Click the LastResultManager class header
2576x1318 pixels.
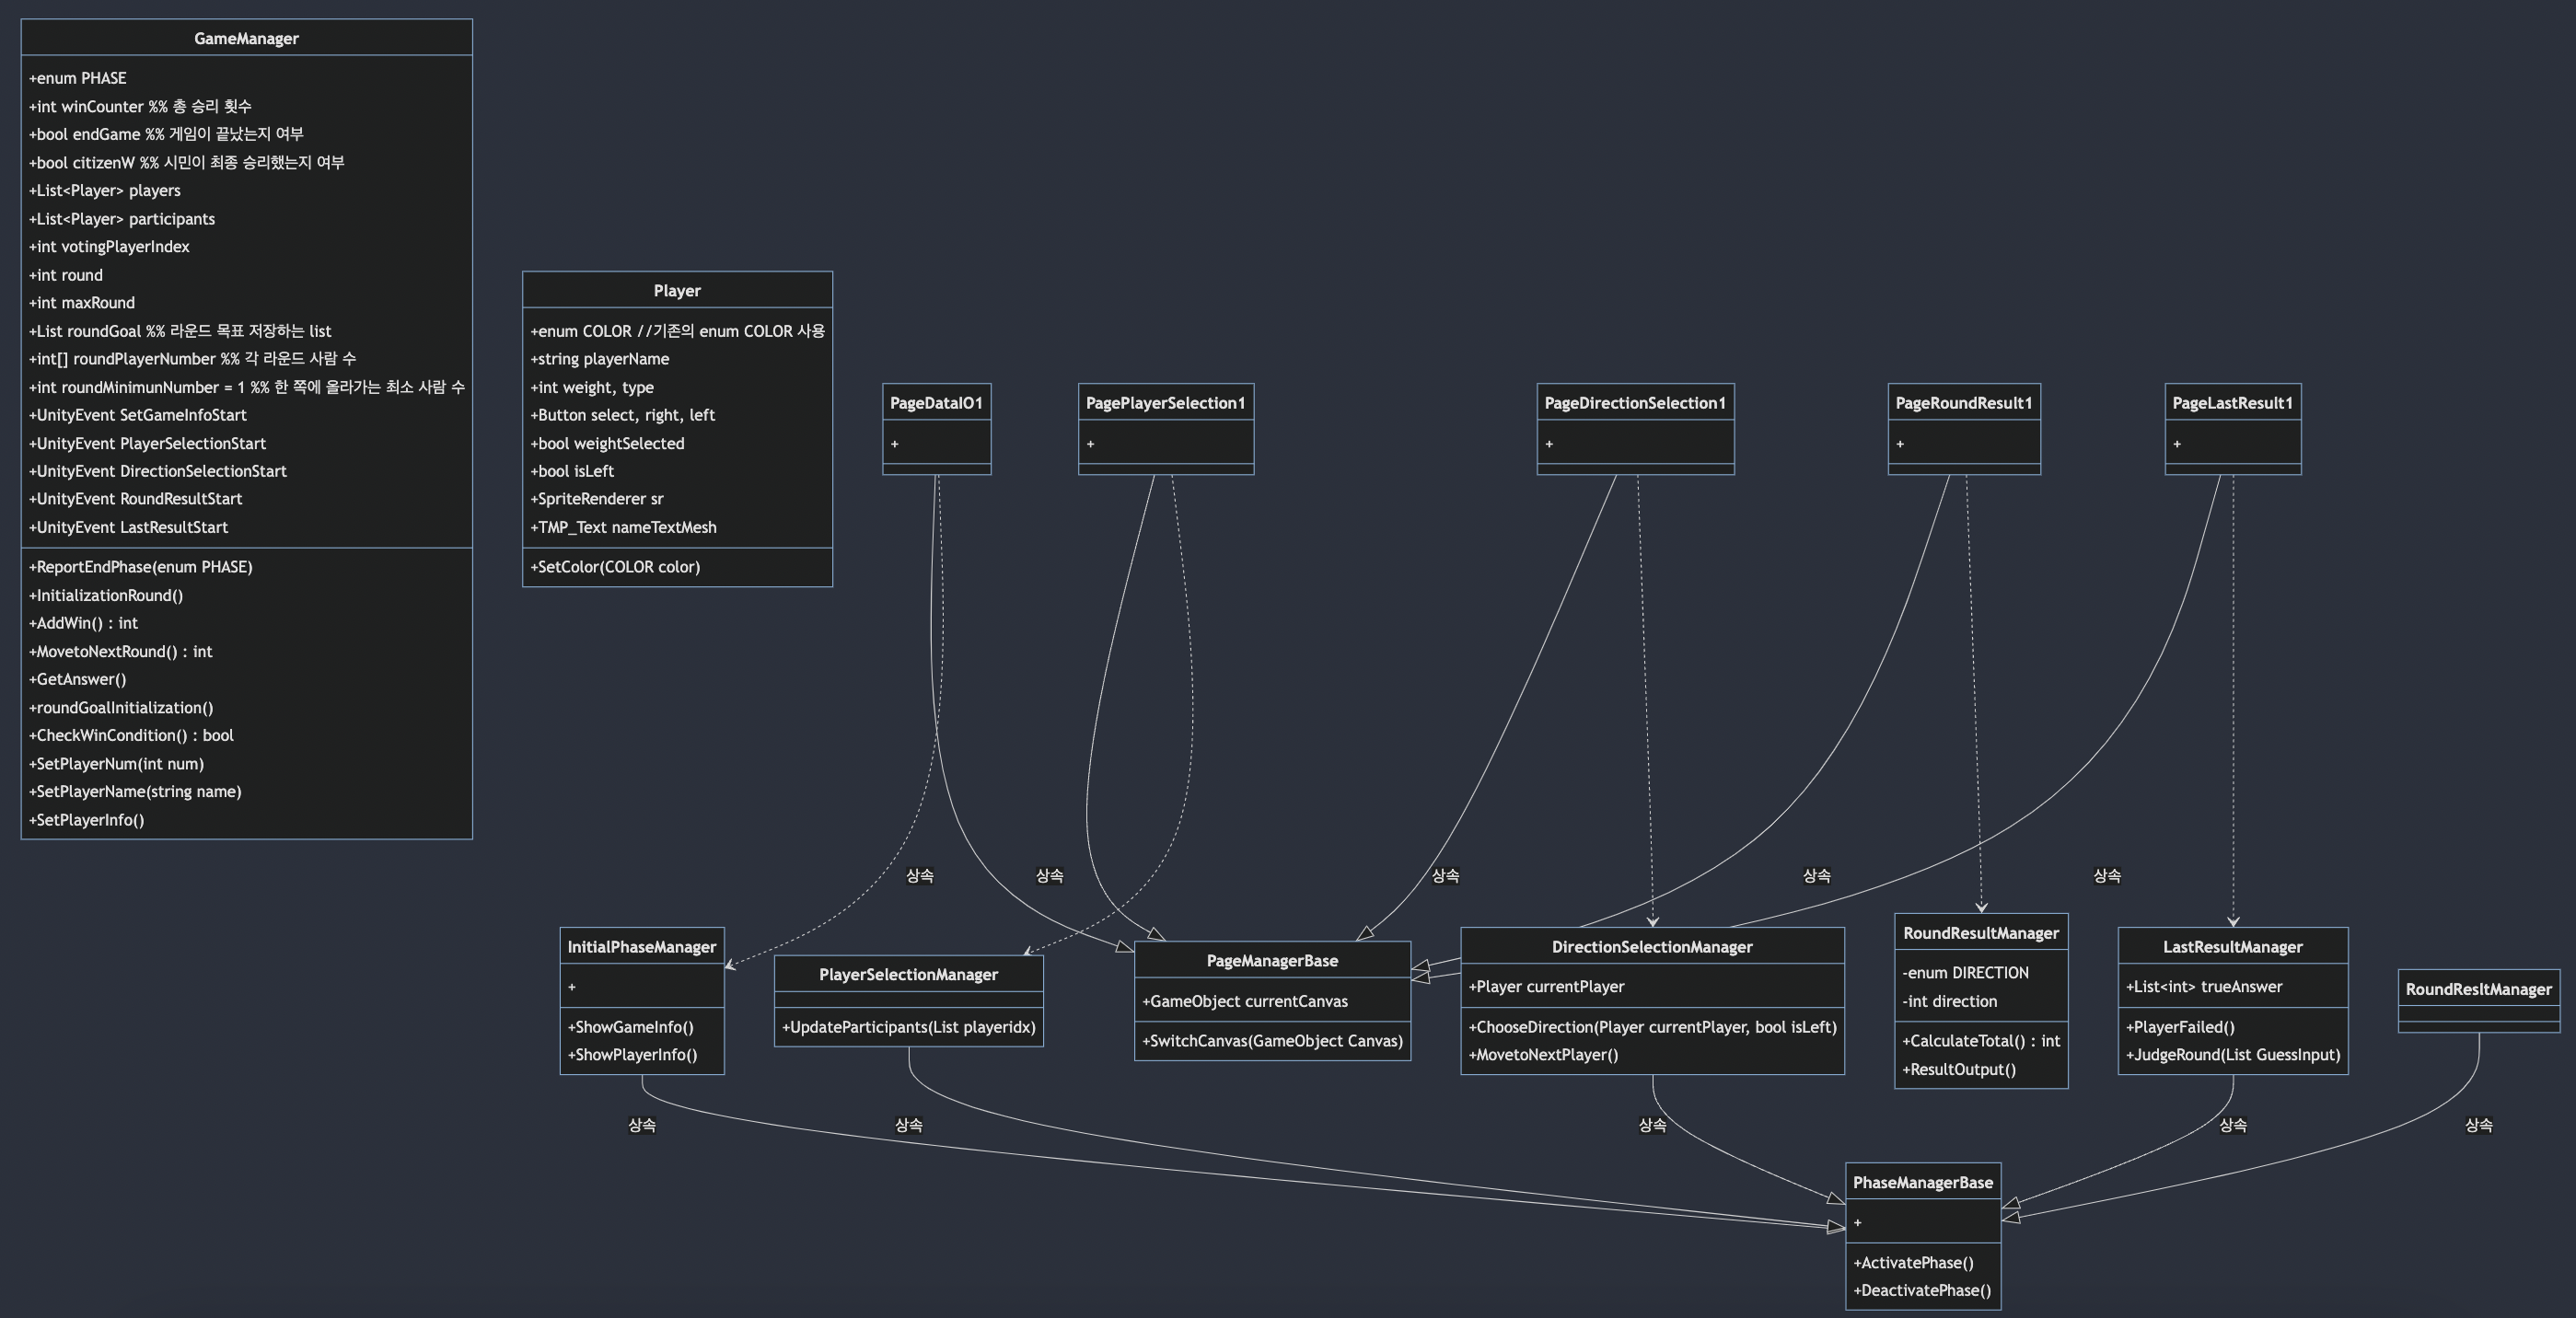(x=2232, y=947)
